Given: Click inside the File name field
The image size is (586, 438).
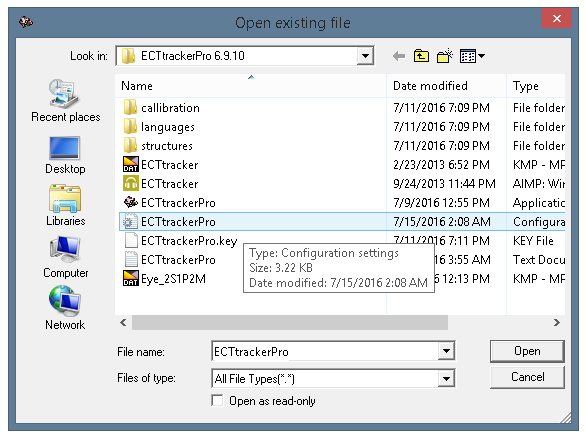Looking at the screenshot, I should coord(325,351).
